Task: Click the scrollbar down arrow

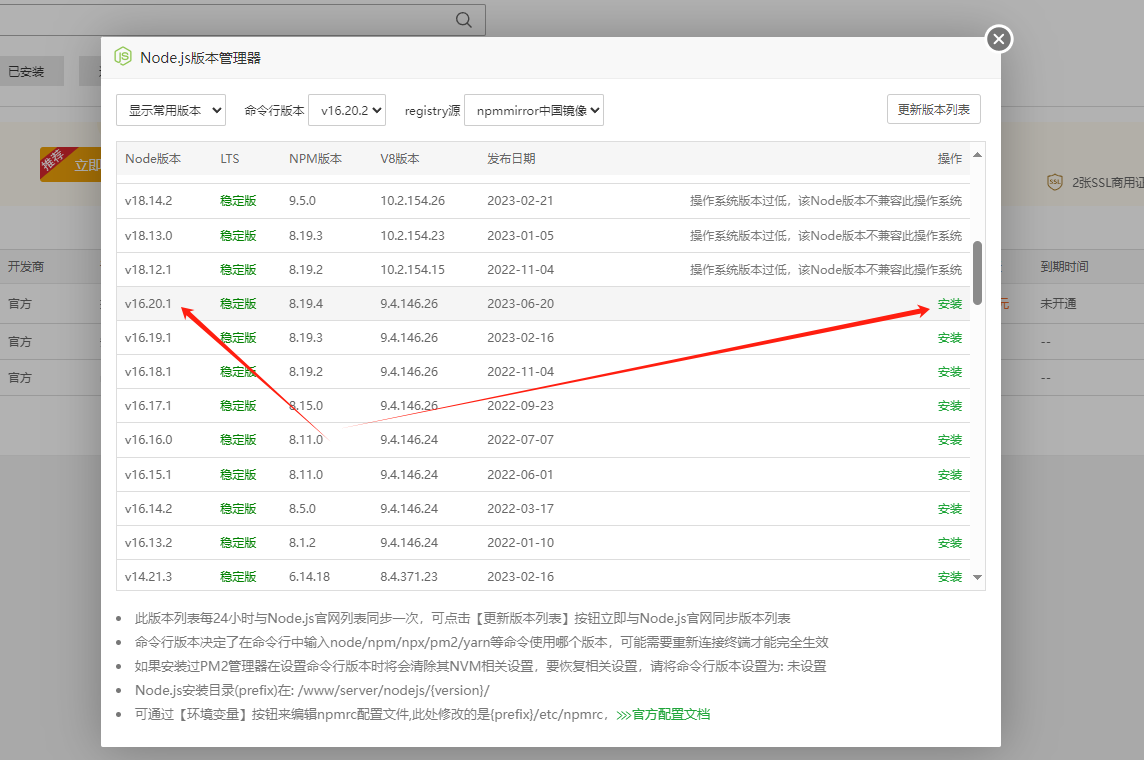Action: pyautogui.click(x=978, y=577)
